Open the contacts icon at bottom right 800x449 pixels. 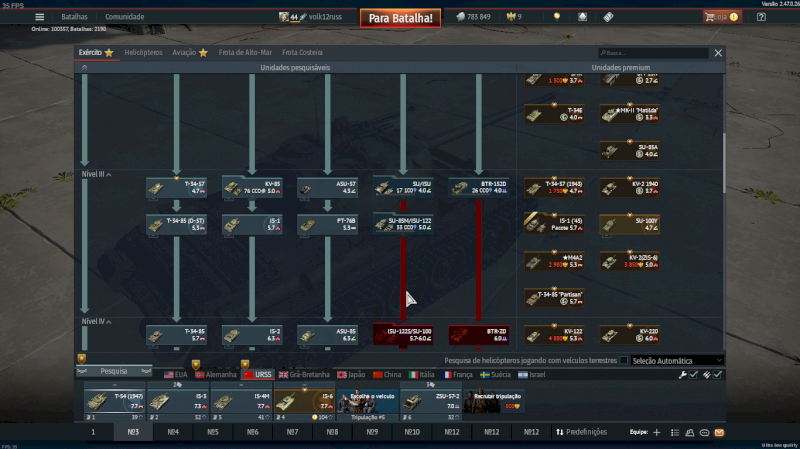click(689, 432)
